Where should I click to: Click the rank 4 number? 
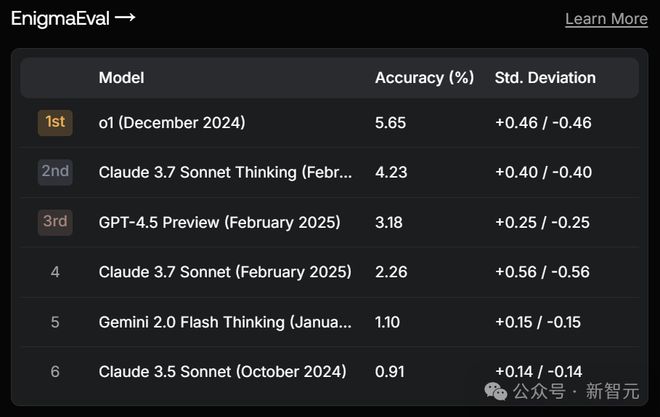55,272
